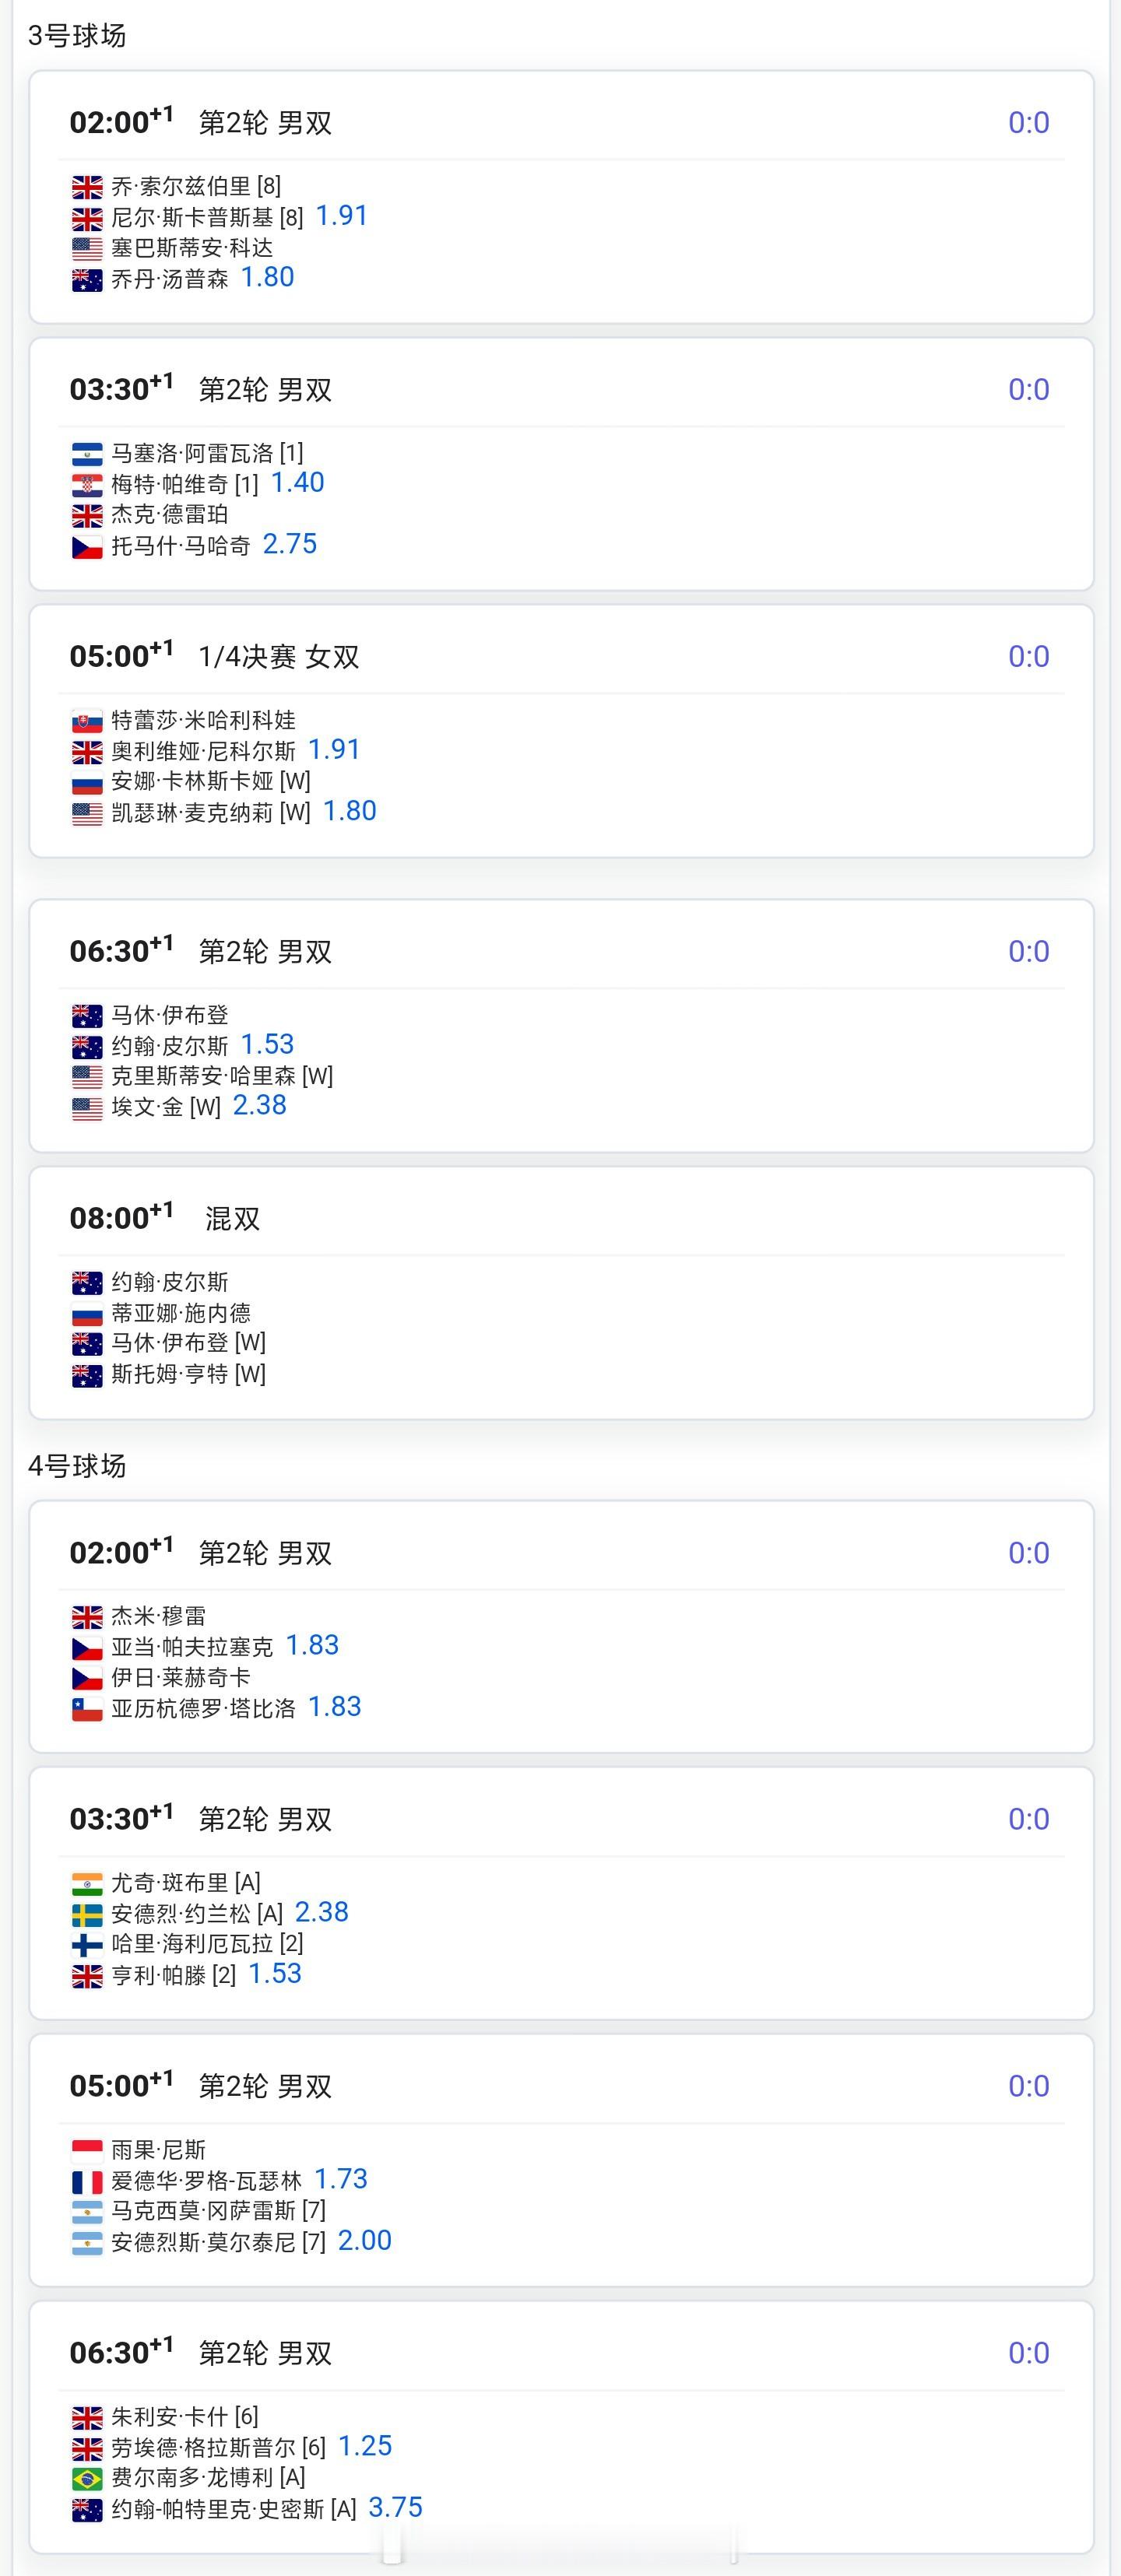The image size is (1121, 2576).
Task: Click the UK flag beside 乔·索尔兹伯里
Action: pyautogui.click(x=87, y=187)
